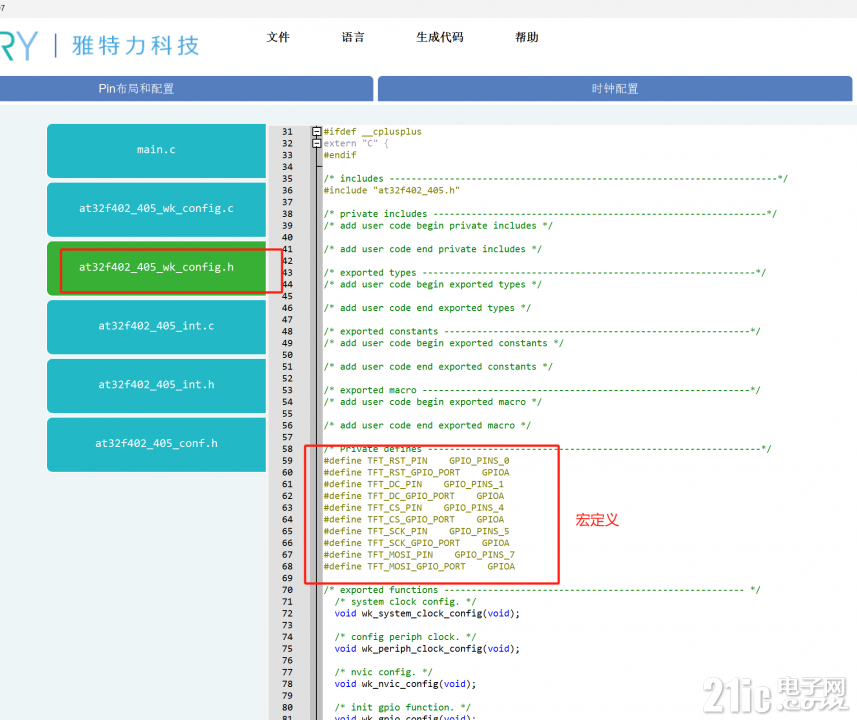Click the TFT_DC_PIN define line
The width and height of the screenshot is (857, 720).
click(x=414, y=484)
